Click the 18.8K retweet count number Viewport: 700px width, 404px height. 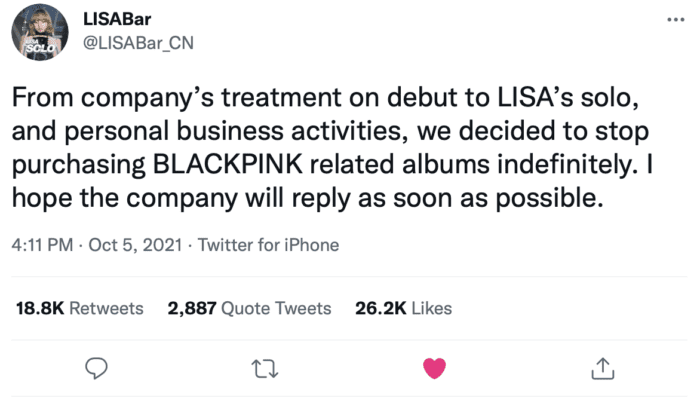[40, 308]
